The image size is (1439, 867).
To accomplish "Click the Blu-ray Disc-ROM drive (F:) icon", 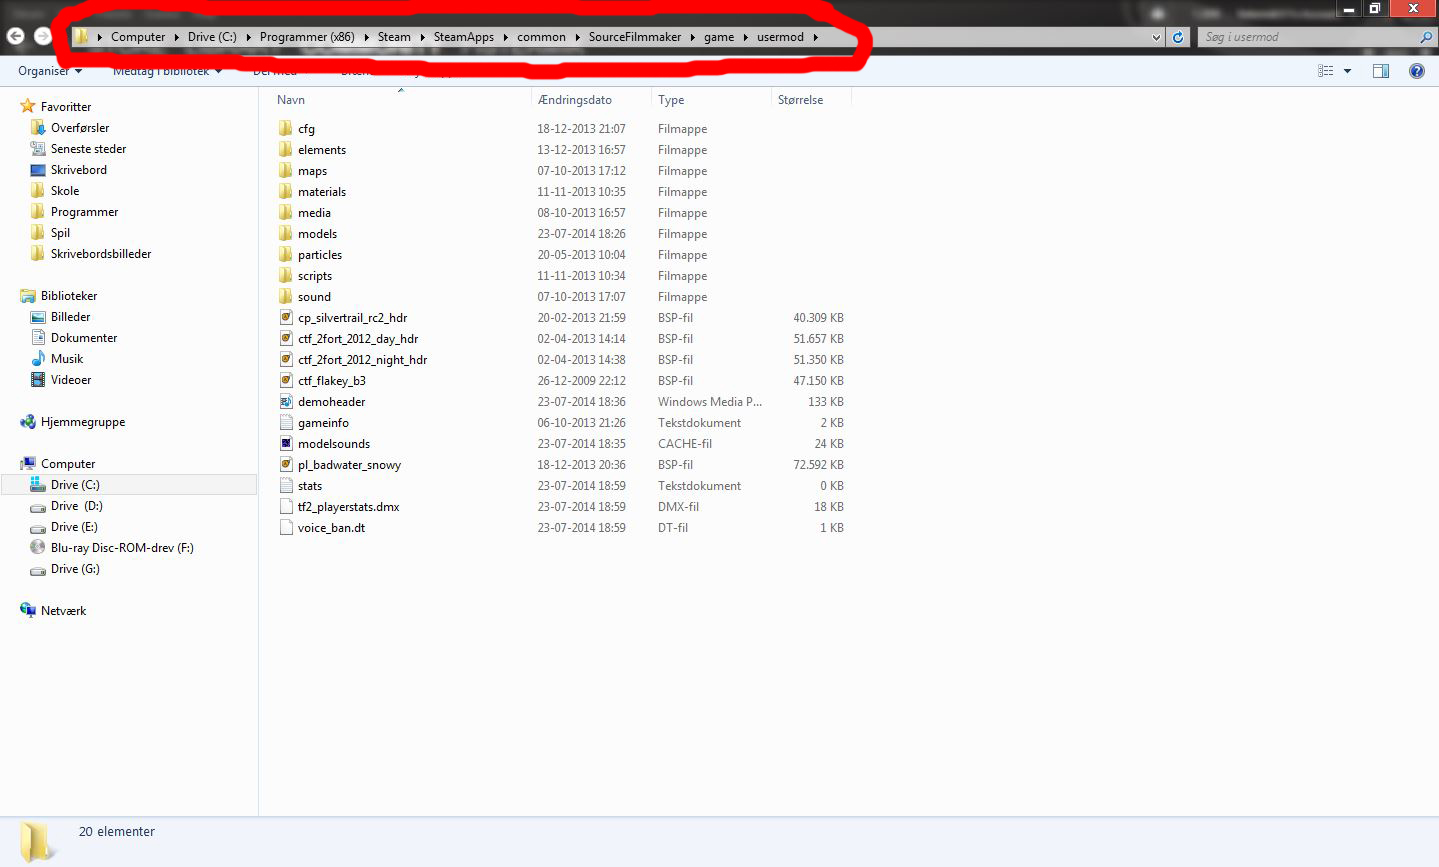I will pyautogui.click(x=38, y=548).
